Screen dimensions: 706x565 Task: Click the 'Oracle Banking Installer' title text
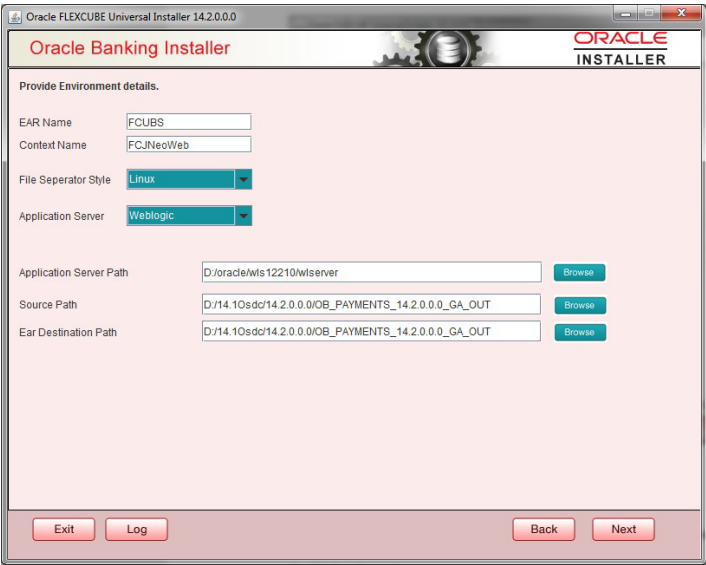(130, 48)
